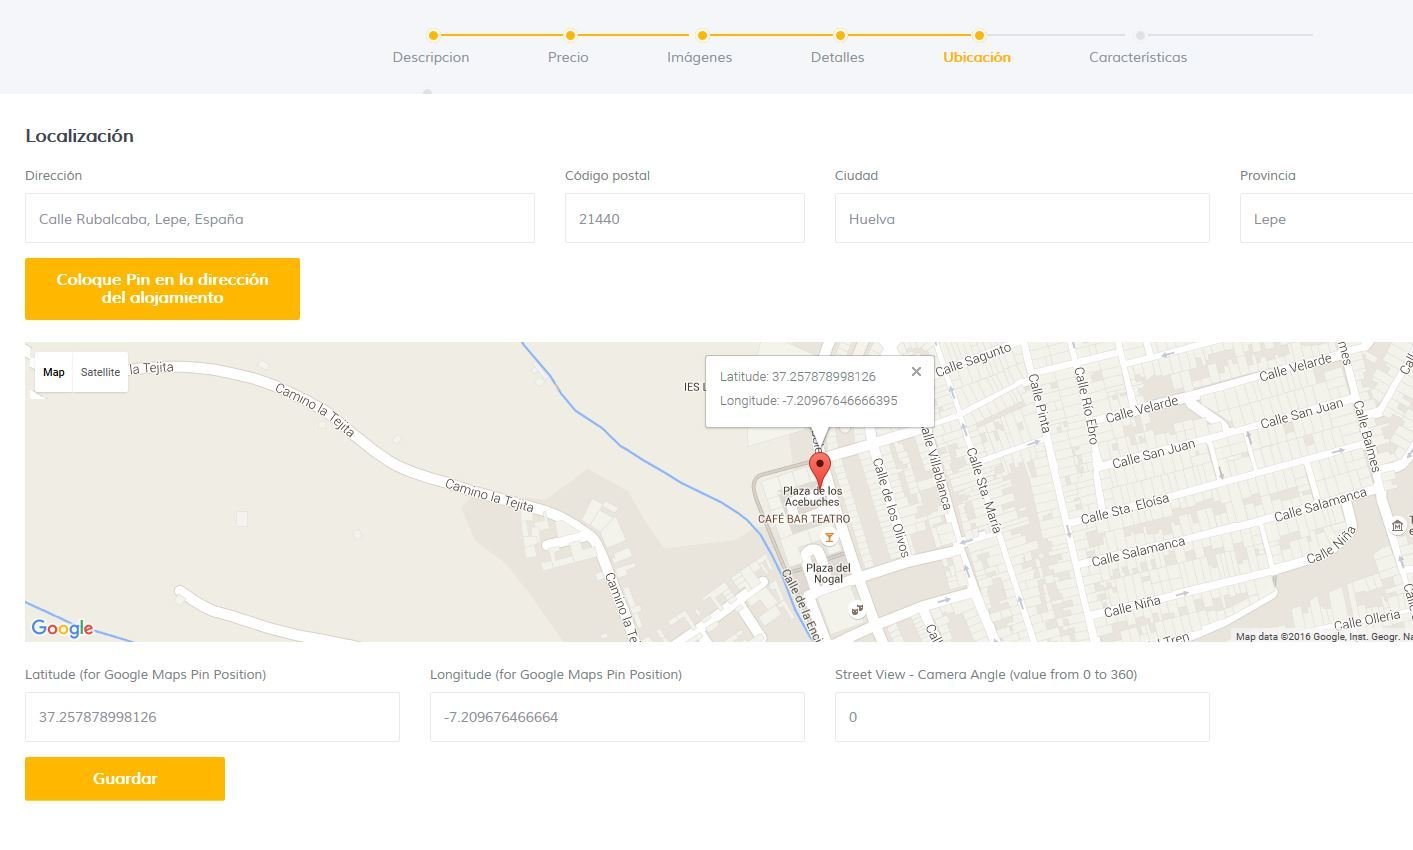Click the Plaza de los Acebuches label

coord(812,496)
